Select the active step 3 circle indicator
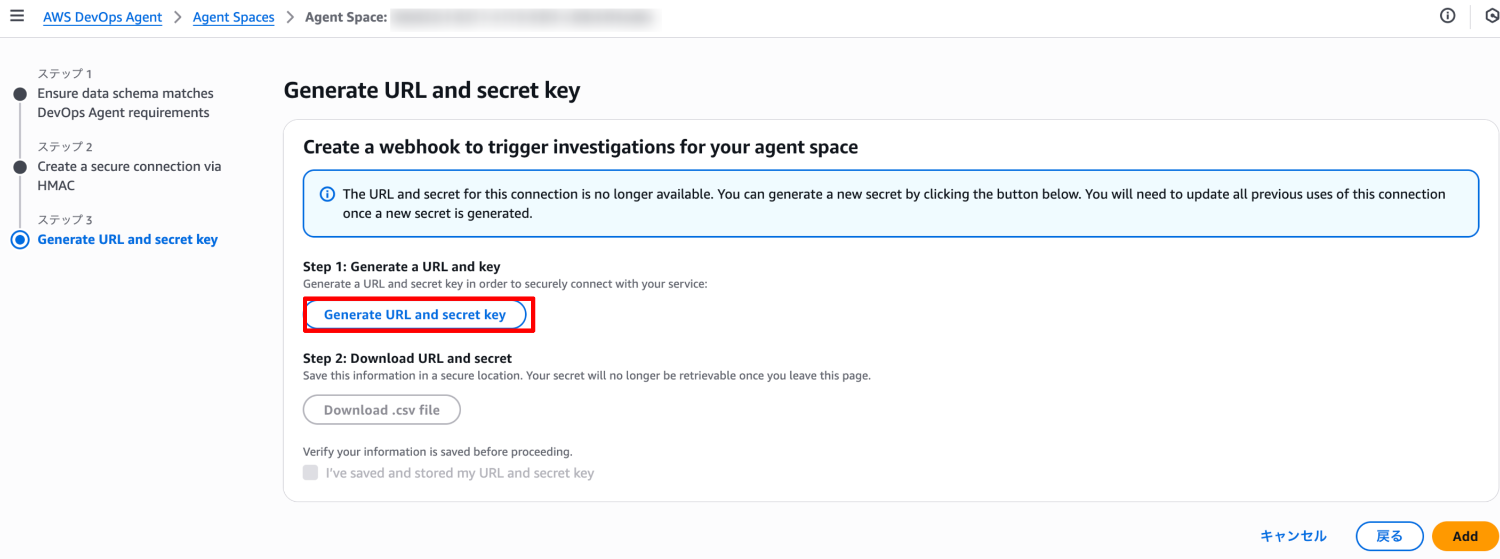Viewport: 1500px width, 559px height. (x=19, y=240)
